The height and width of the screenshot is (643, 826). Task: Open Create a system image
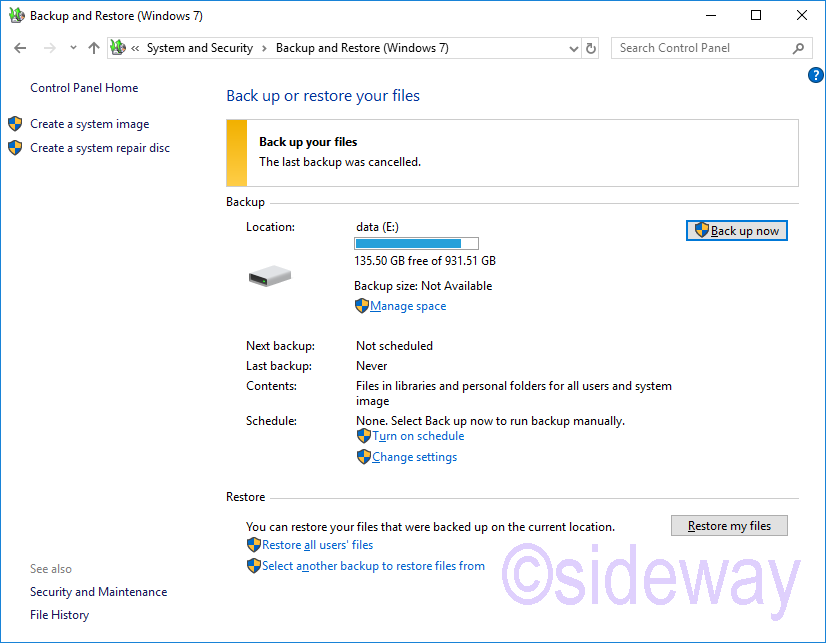point(89,124)
